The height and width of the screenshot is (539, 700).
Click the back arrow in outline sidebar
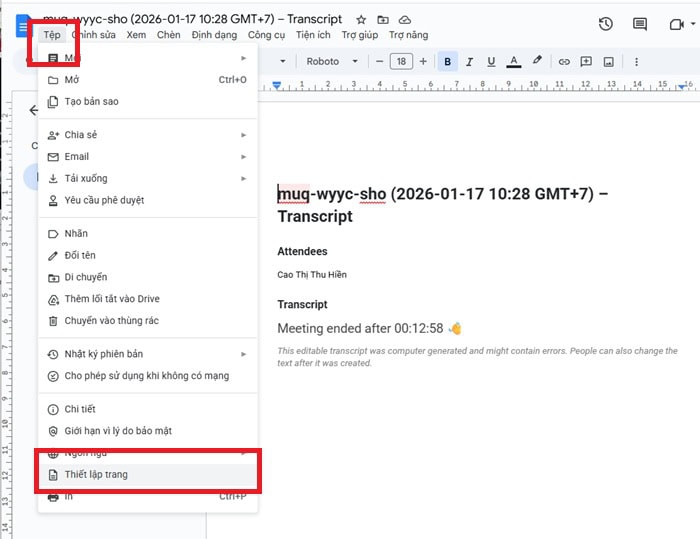(x=33, y=110)
